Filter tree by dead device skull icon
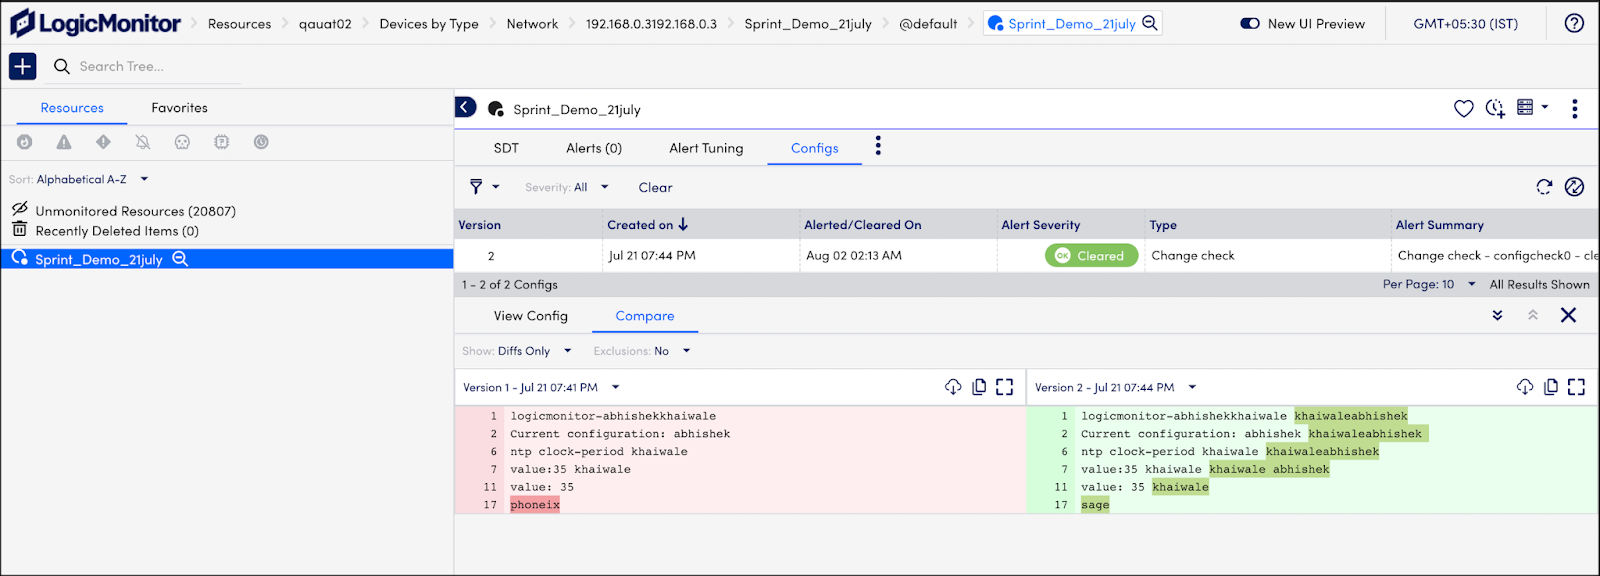Screen dimensions: 1600x576 pos(182,142)
